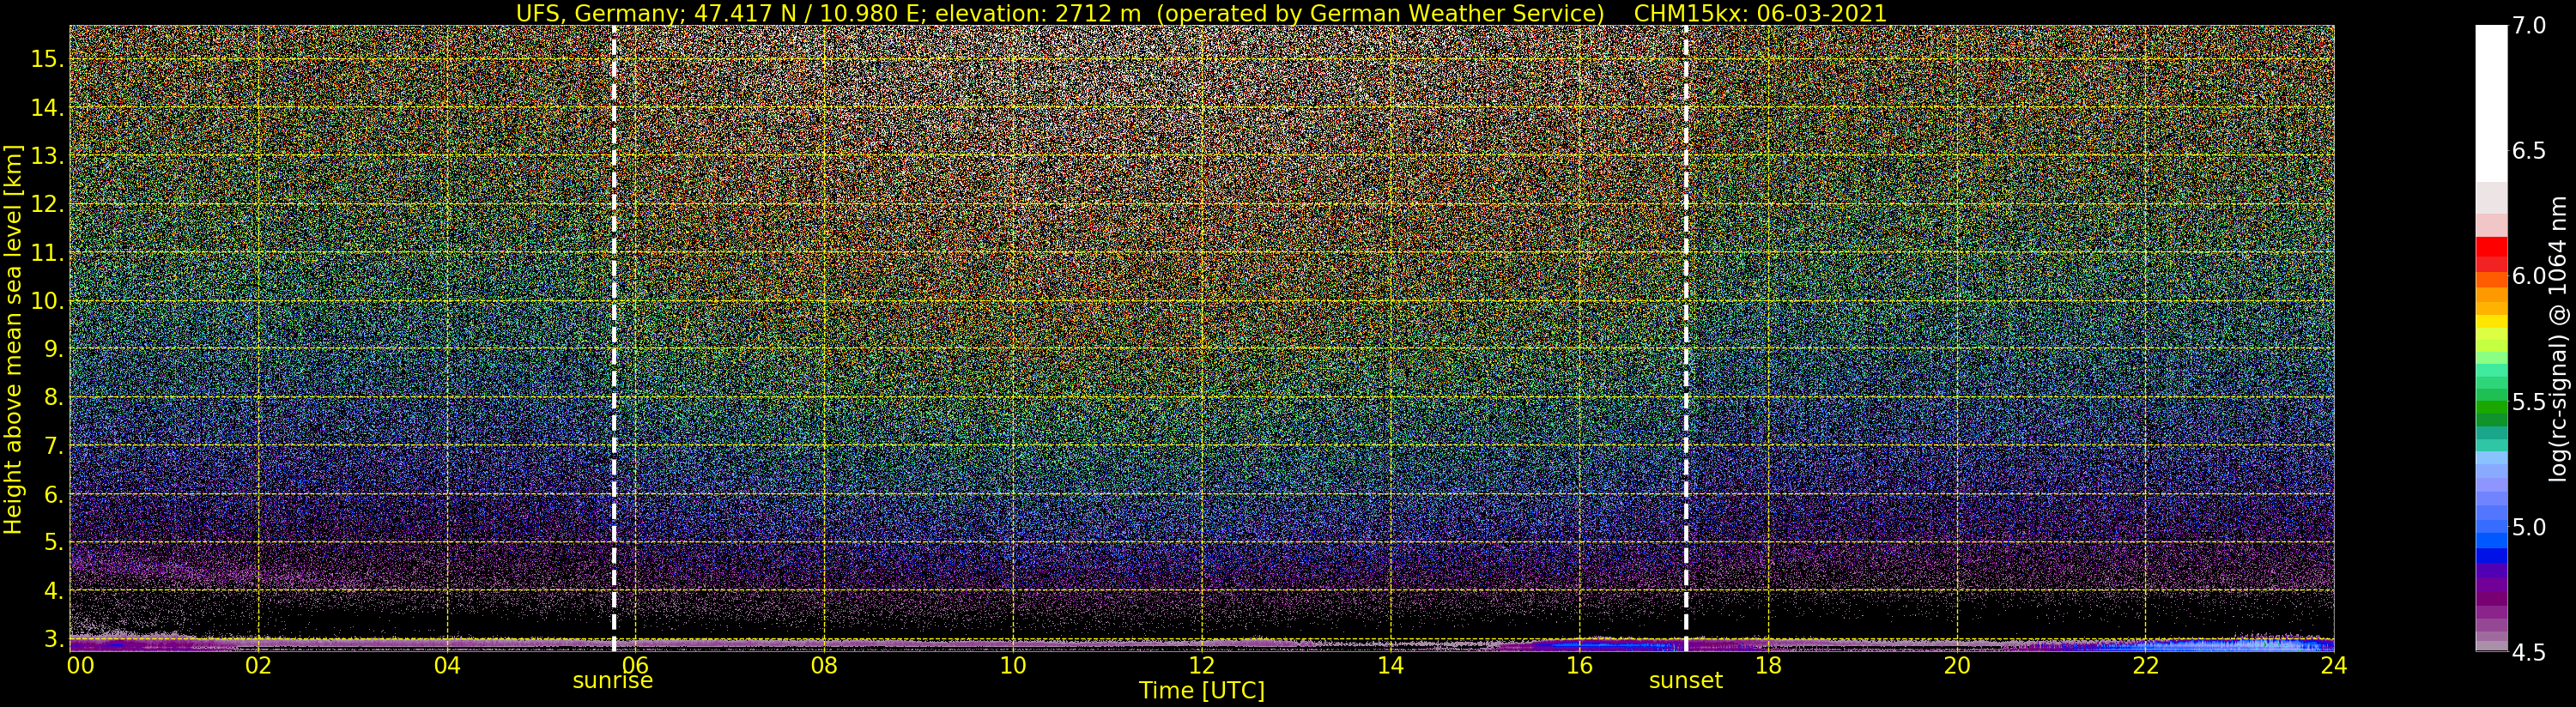Click height axis tick label '6.'
The image size is (2576, 707).
pyautogui.click(x=53, y=494)
